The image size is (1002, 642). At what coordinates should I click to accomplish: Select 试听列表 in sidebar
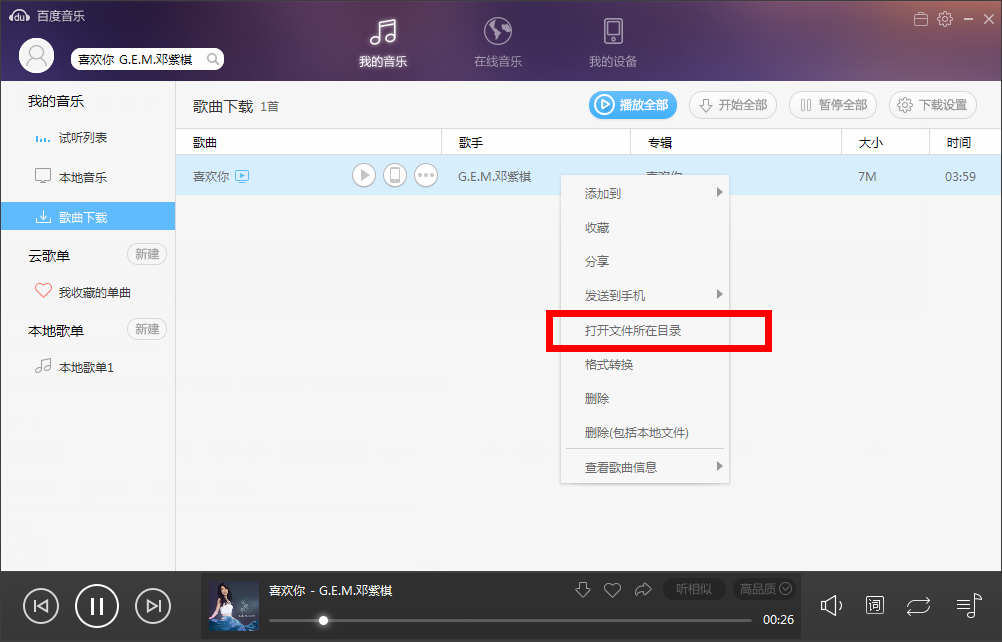point(88,138)
